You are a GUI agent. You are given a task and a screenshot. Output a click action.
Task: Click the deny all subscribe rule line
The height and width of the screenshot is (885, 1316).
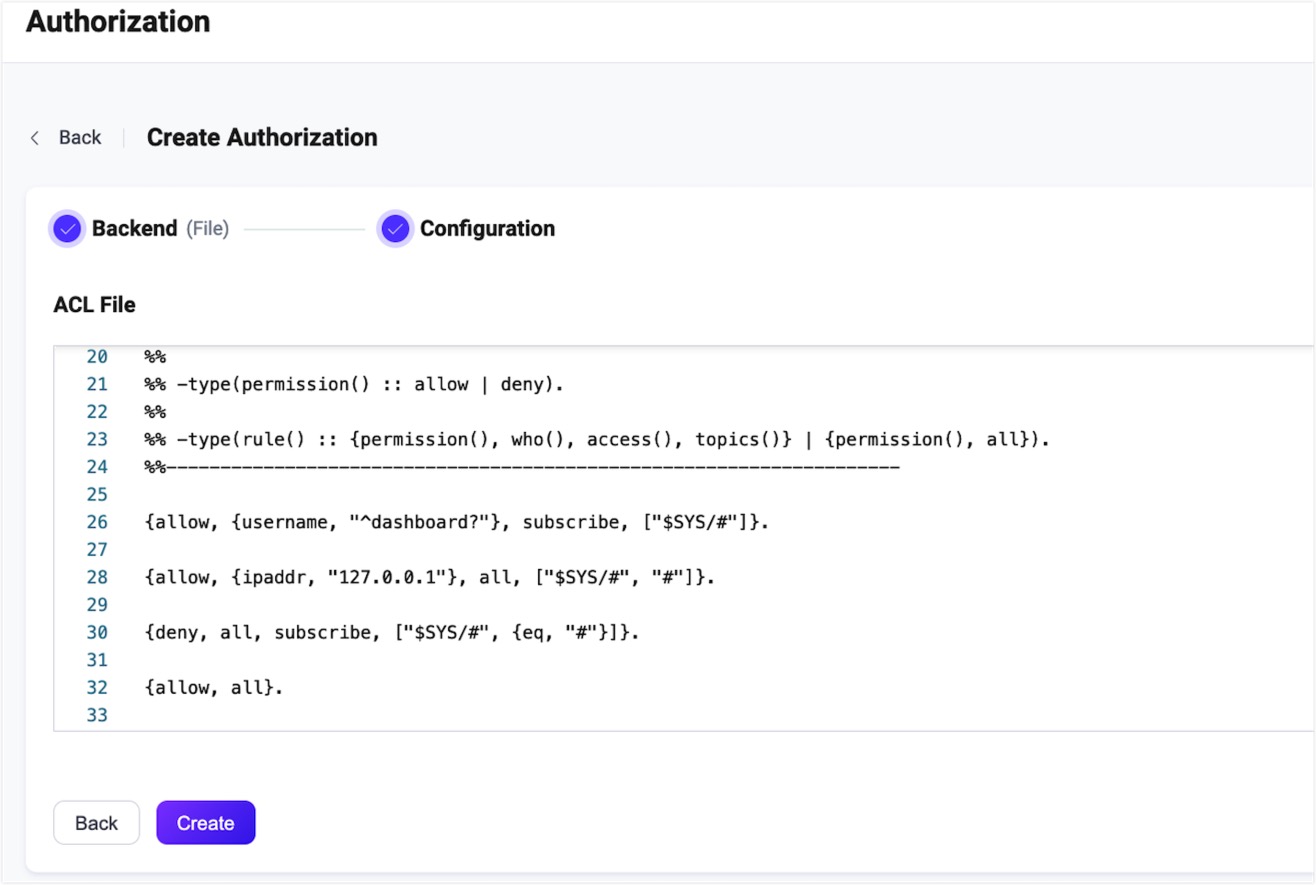coord(391,632)
